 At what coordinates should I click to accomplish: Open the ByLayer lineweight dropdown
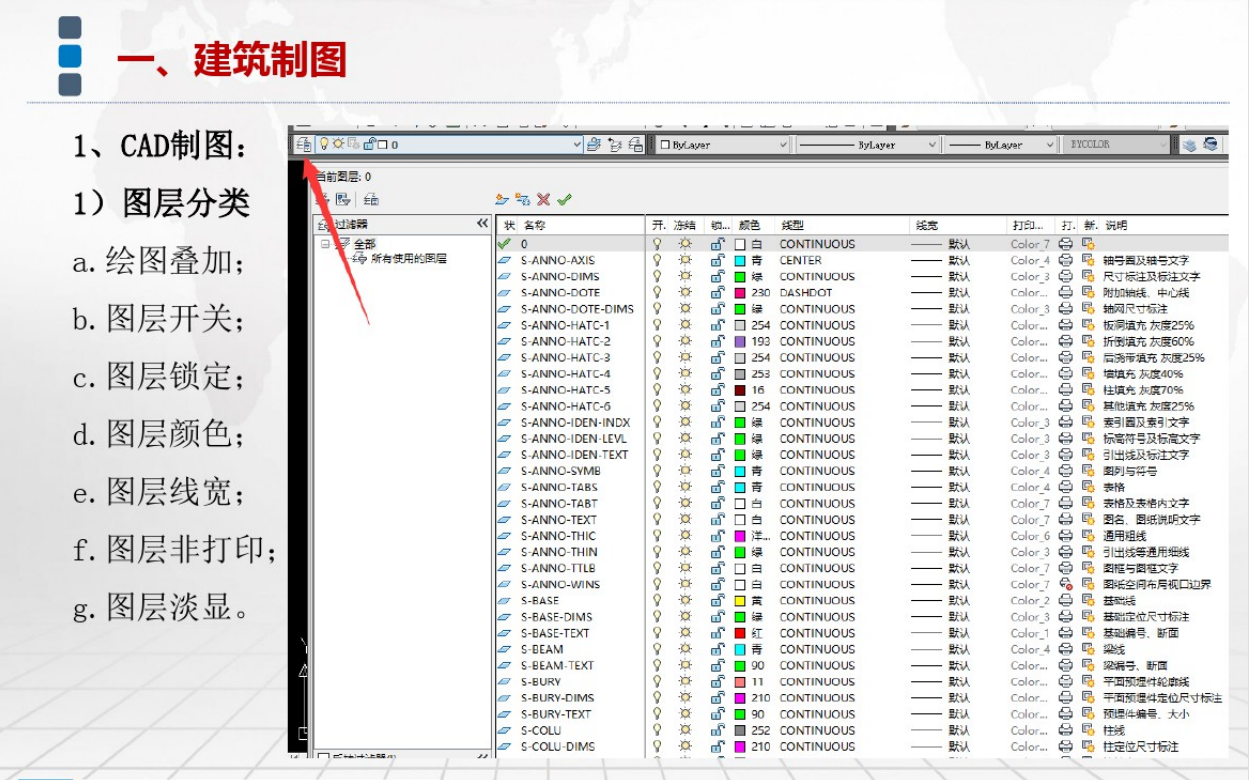pyautogui.click(x=1050, y=145)
